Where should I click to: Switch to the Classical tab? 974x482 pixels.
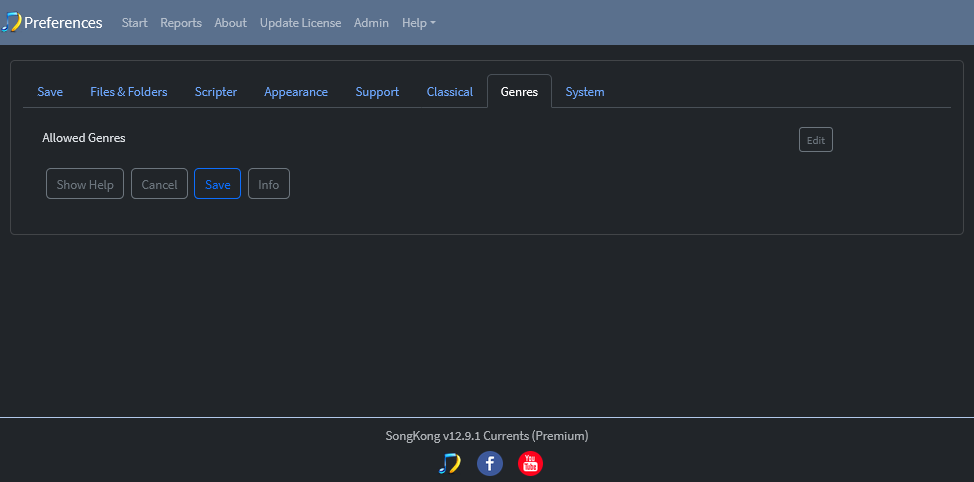[450, 92]
